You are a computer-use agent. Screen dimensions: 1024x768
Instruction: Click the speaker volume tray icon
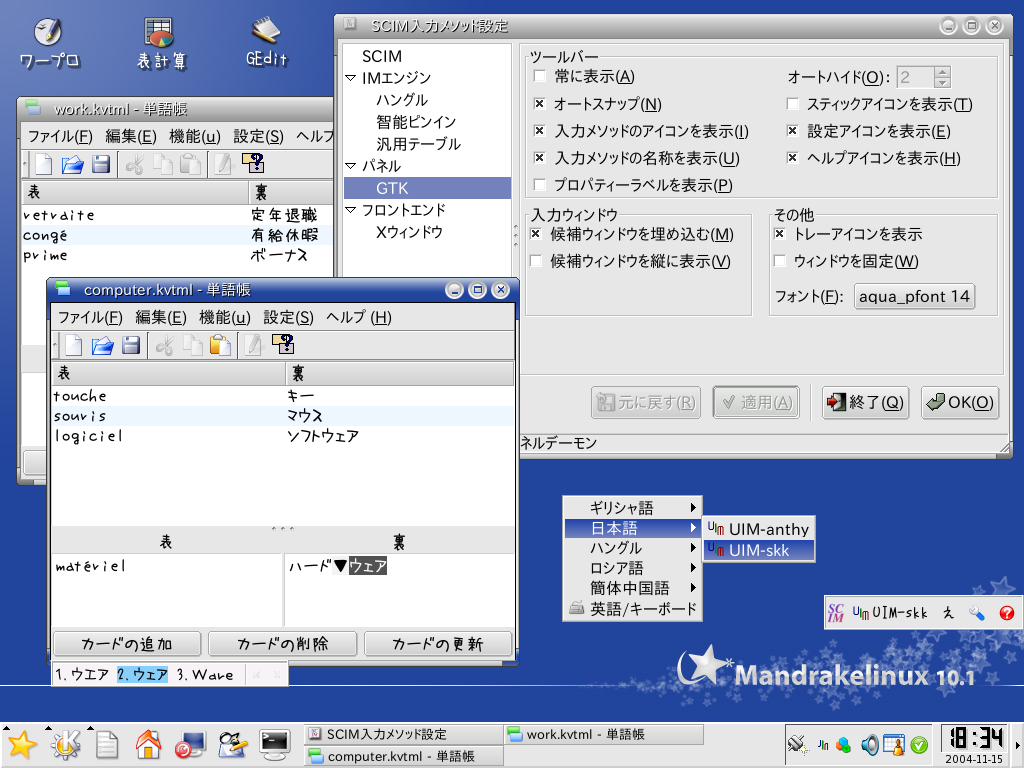pos(869,744)
